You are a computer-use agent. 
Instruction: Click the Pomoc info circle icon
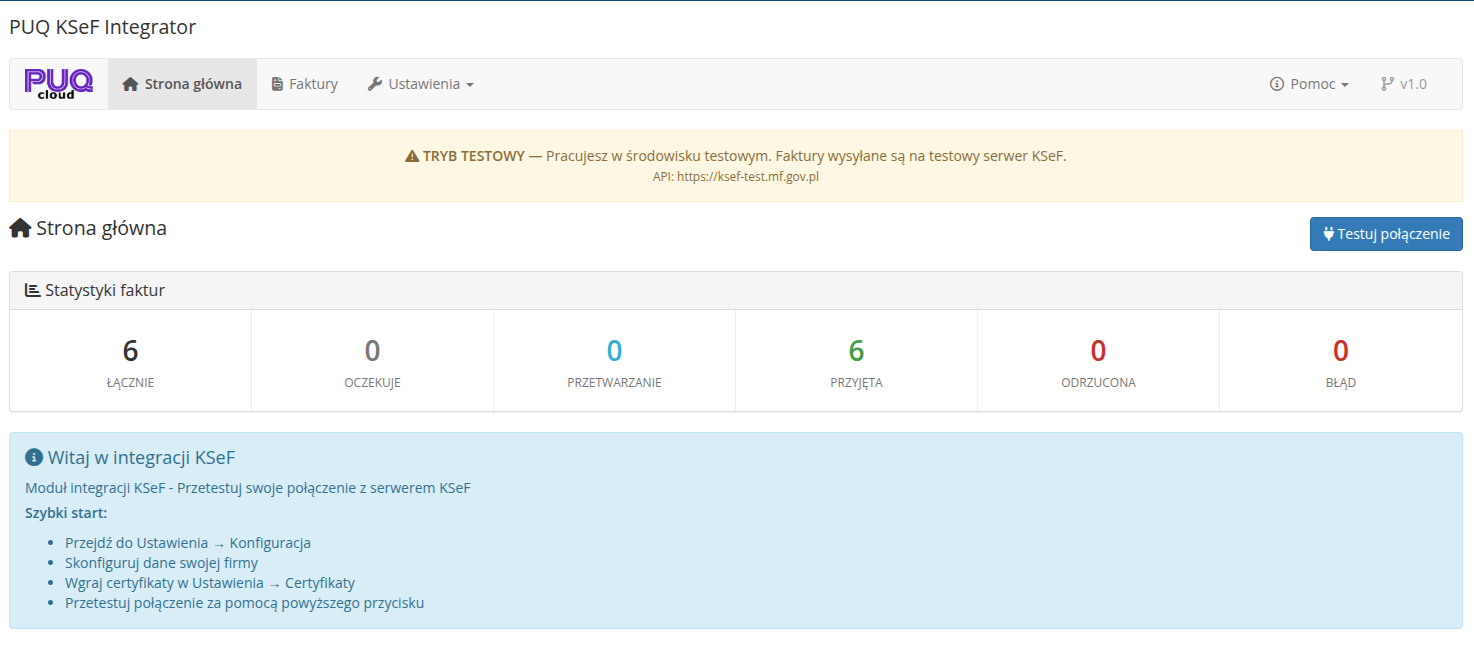(x=1277, y=84)
